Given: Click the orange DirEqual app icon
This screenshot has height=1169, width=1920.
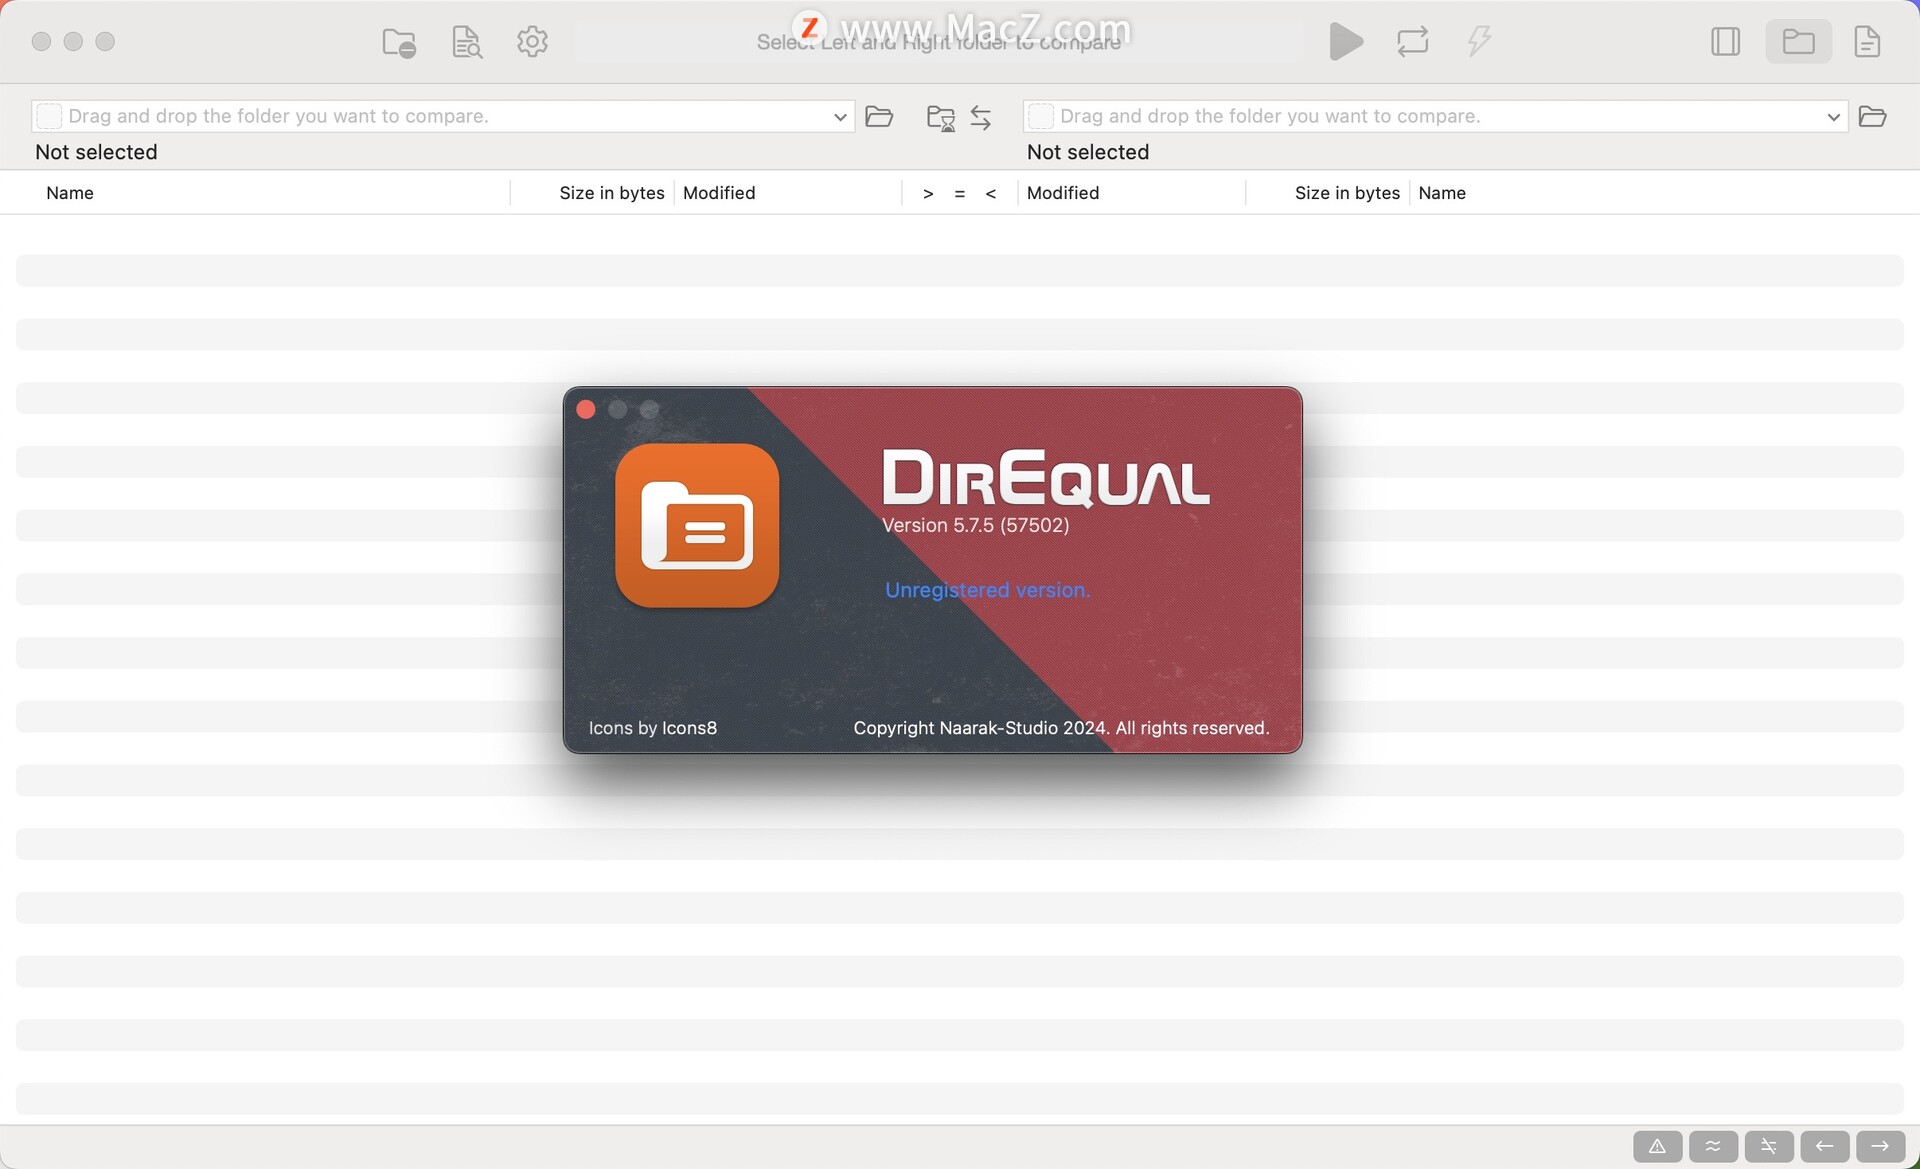Looking at the screenshot, I should (697, 525).
